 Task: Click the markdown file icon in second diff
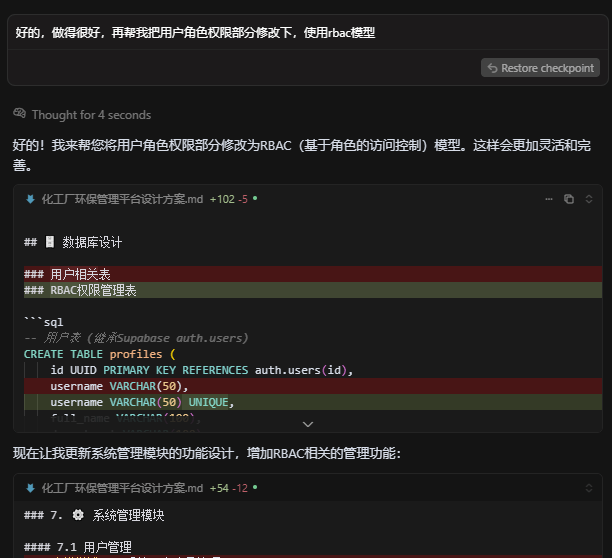(31, 488)
